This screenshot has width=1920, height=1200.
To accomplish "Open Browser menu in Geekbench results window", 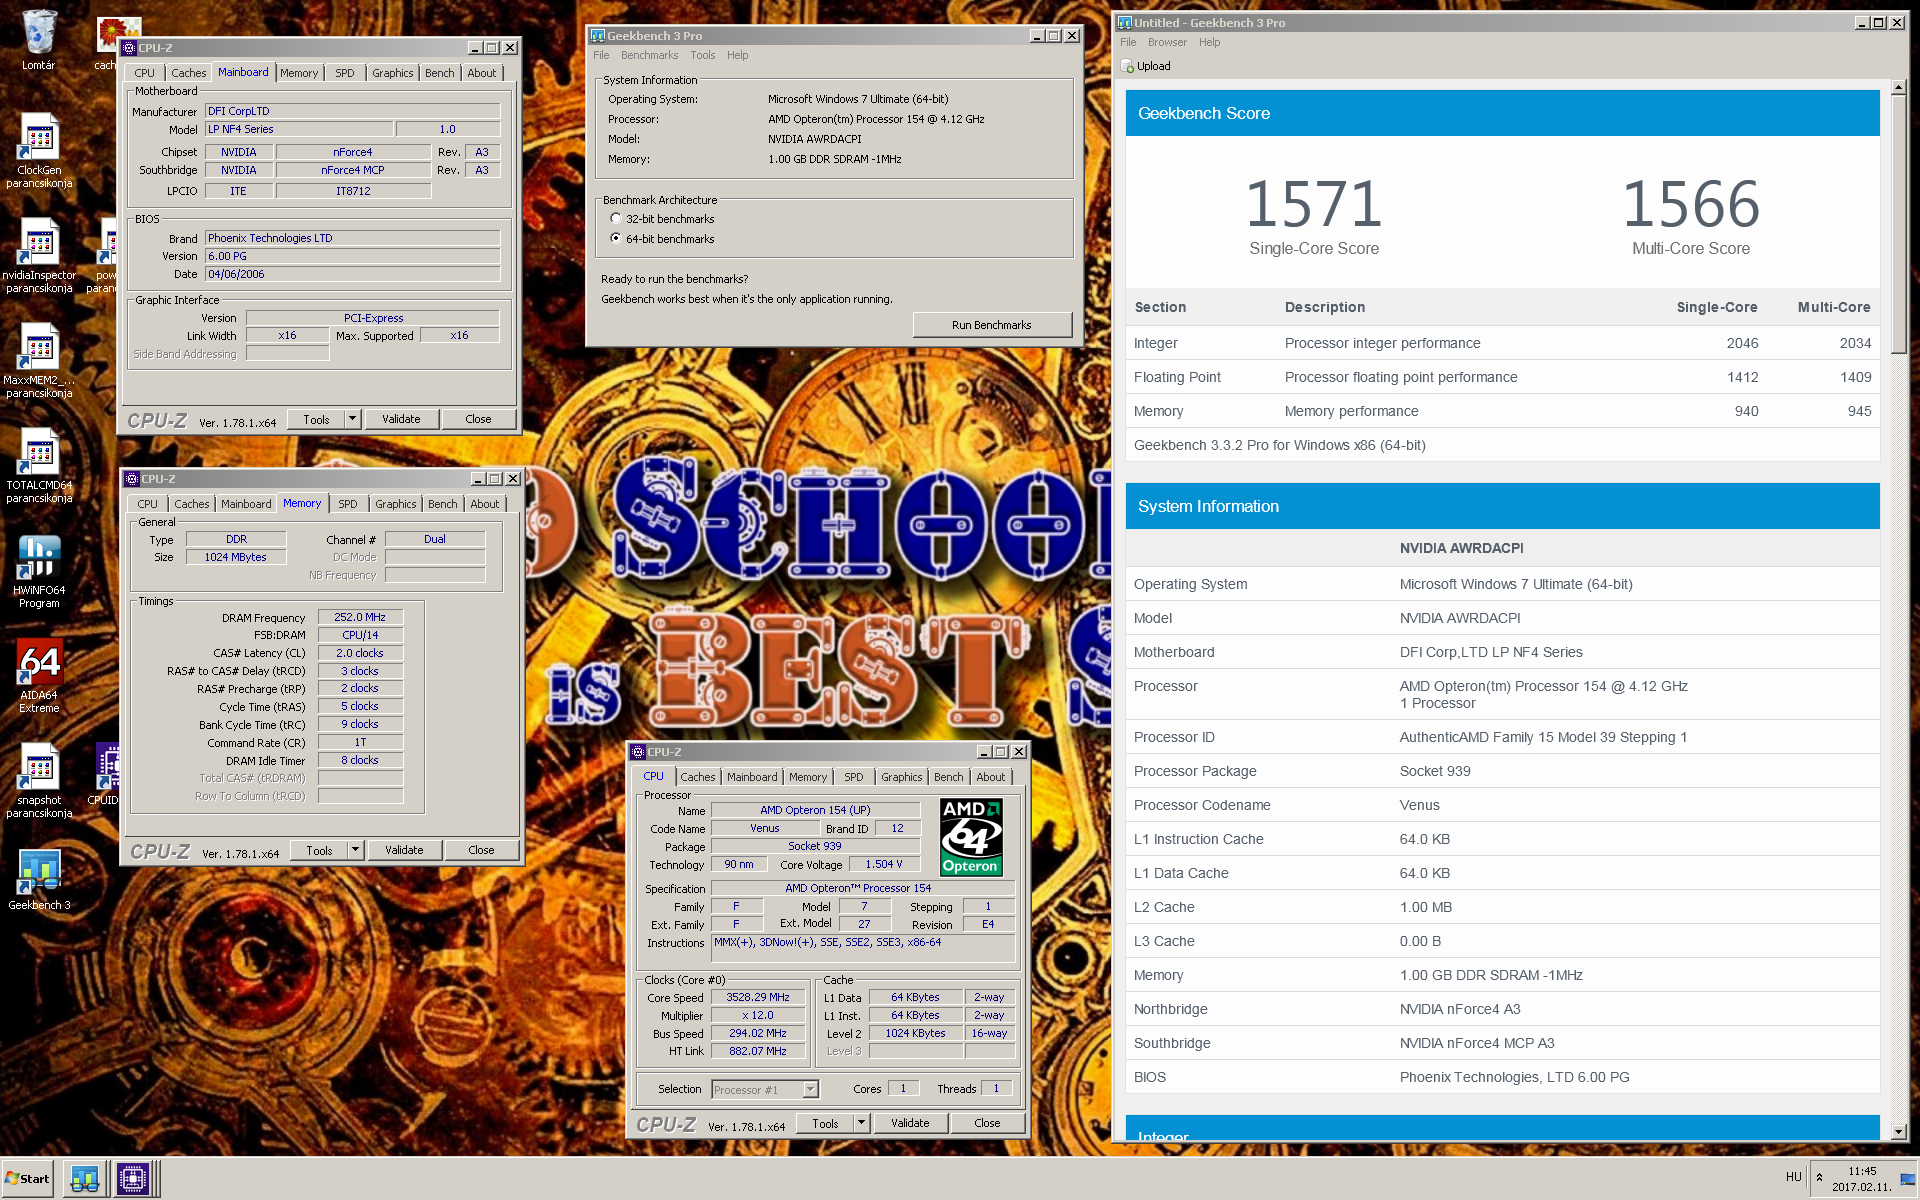I will coord(1167,42).
